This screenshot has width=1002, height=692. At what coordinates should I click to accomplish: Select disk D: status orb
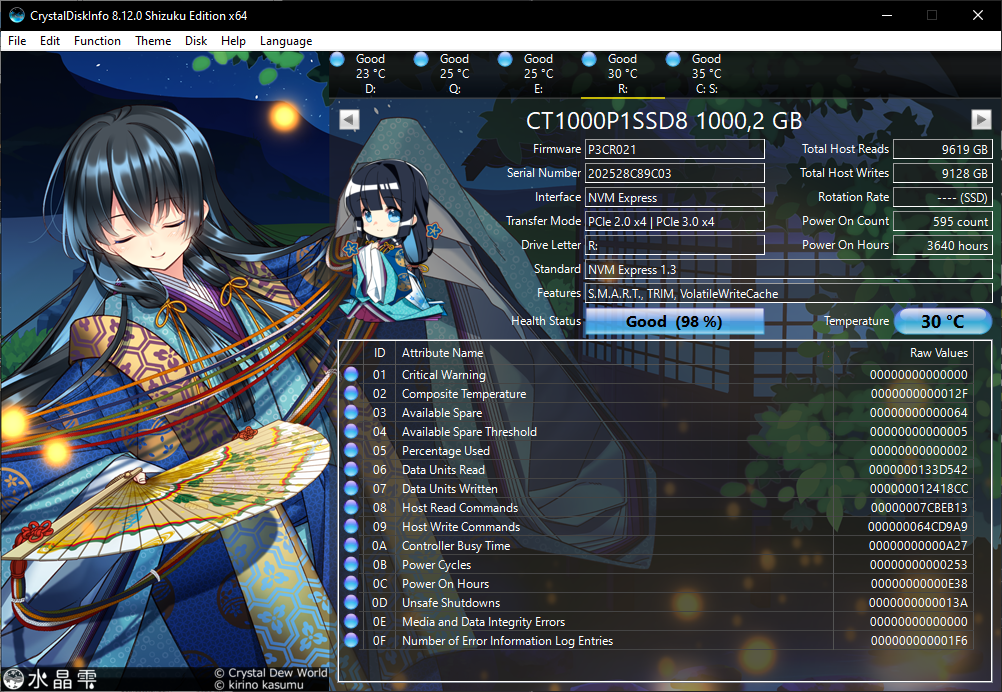tap(337, 59)
